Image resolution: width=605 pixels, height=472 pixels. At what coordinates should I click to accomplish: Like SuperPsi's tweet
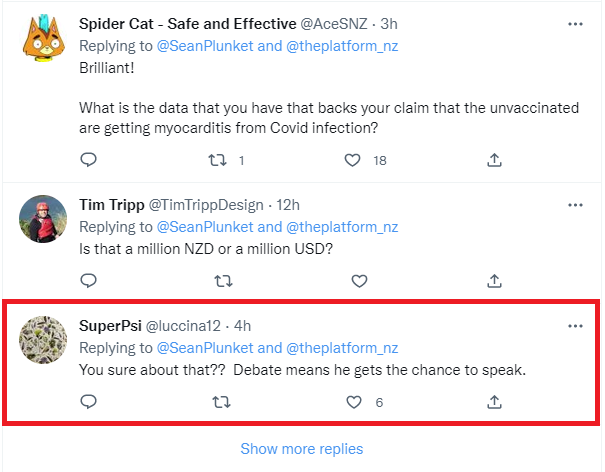352,402
